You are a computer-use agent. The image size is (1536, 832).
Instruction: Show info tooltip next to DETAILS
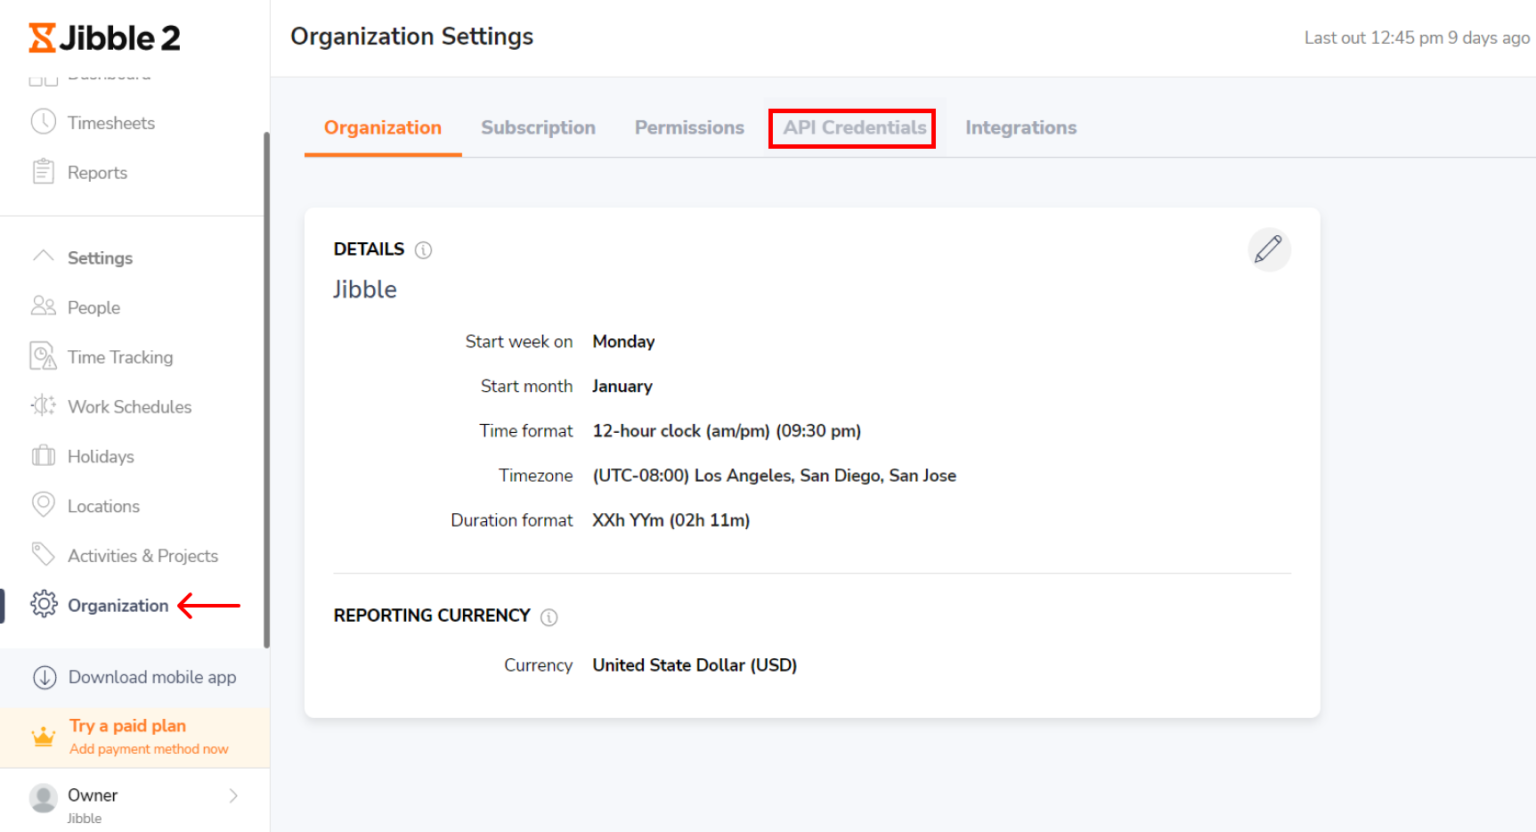[424, 250]
